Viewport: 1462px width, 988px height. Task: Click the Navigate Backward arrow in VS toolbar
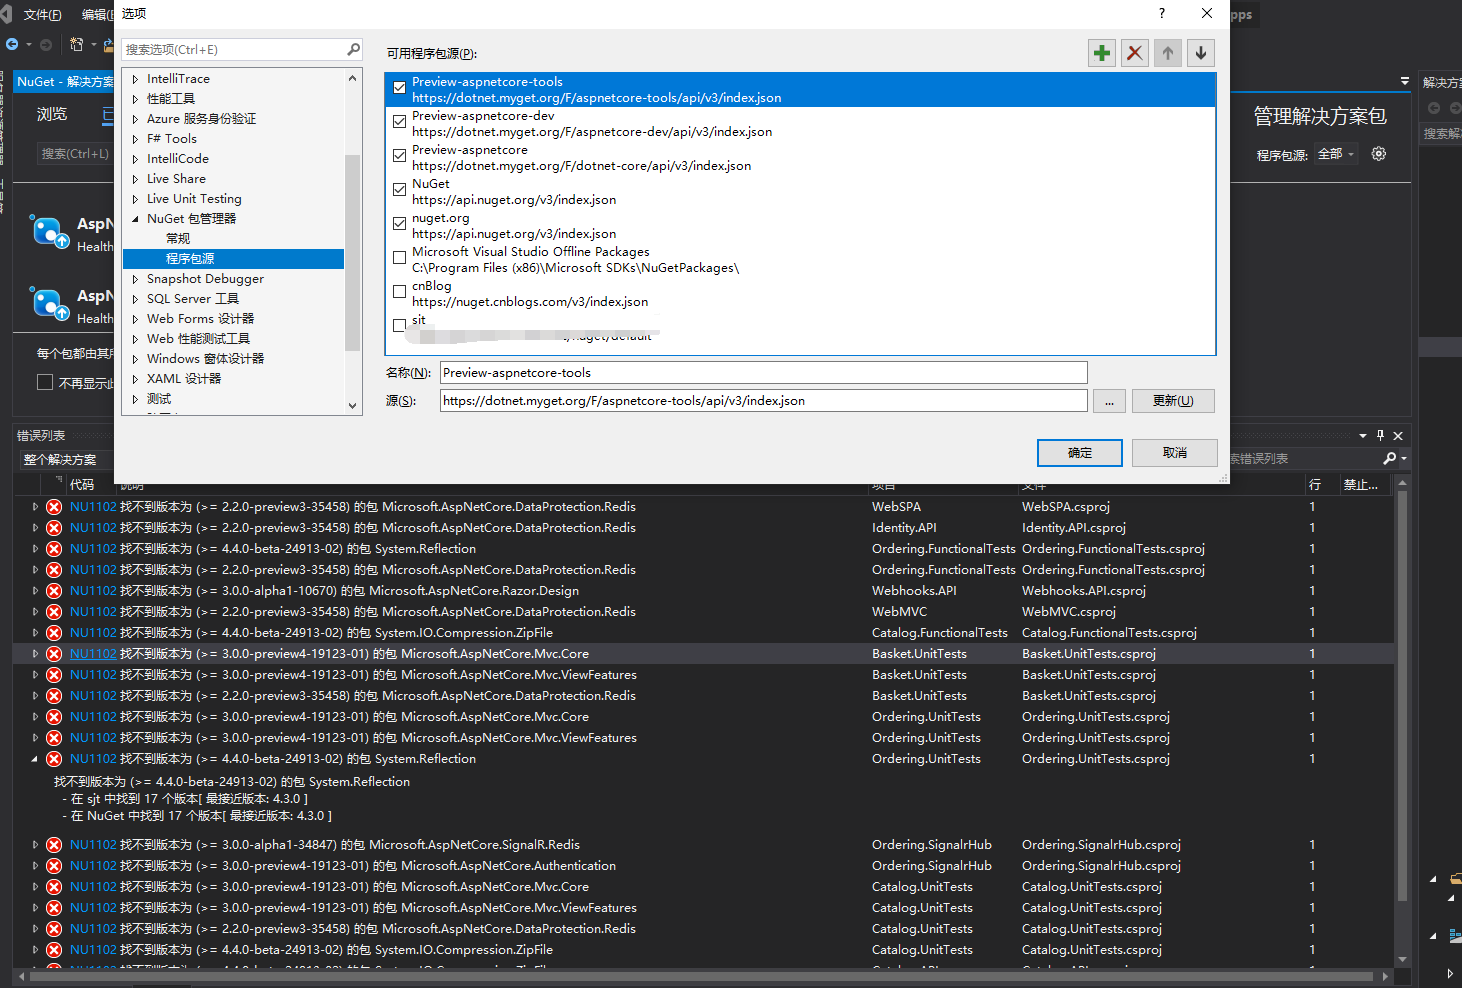pyautogui.click(x=12, y=44)
